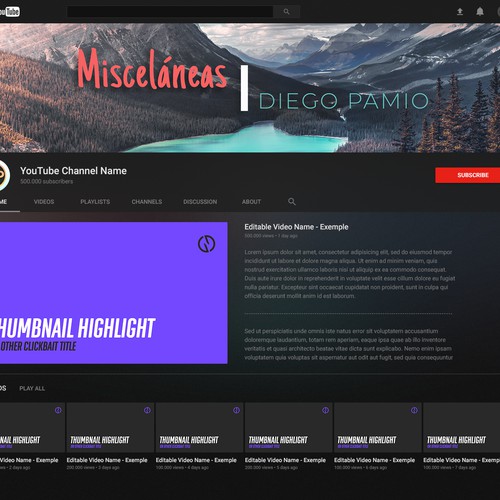Open the About tab
The height and width of the screenshot is (500, 500).
(251, 202)
